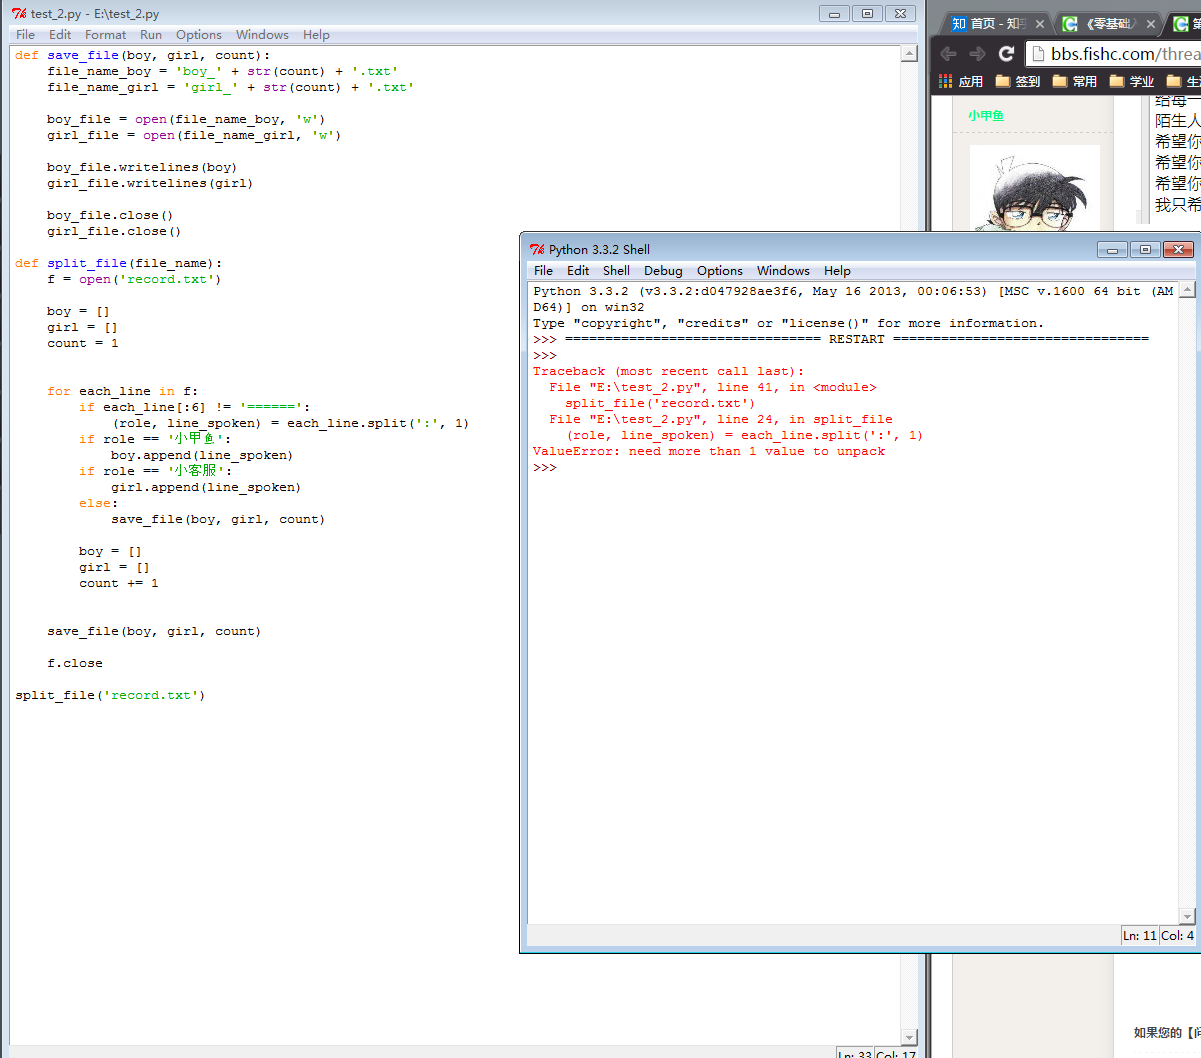1201x1058 pixels.
Task: Open the 签到 bookmark folder
Action: click(x=1017, y=81)
